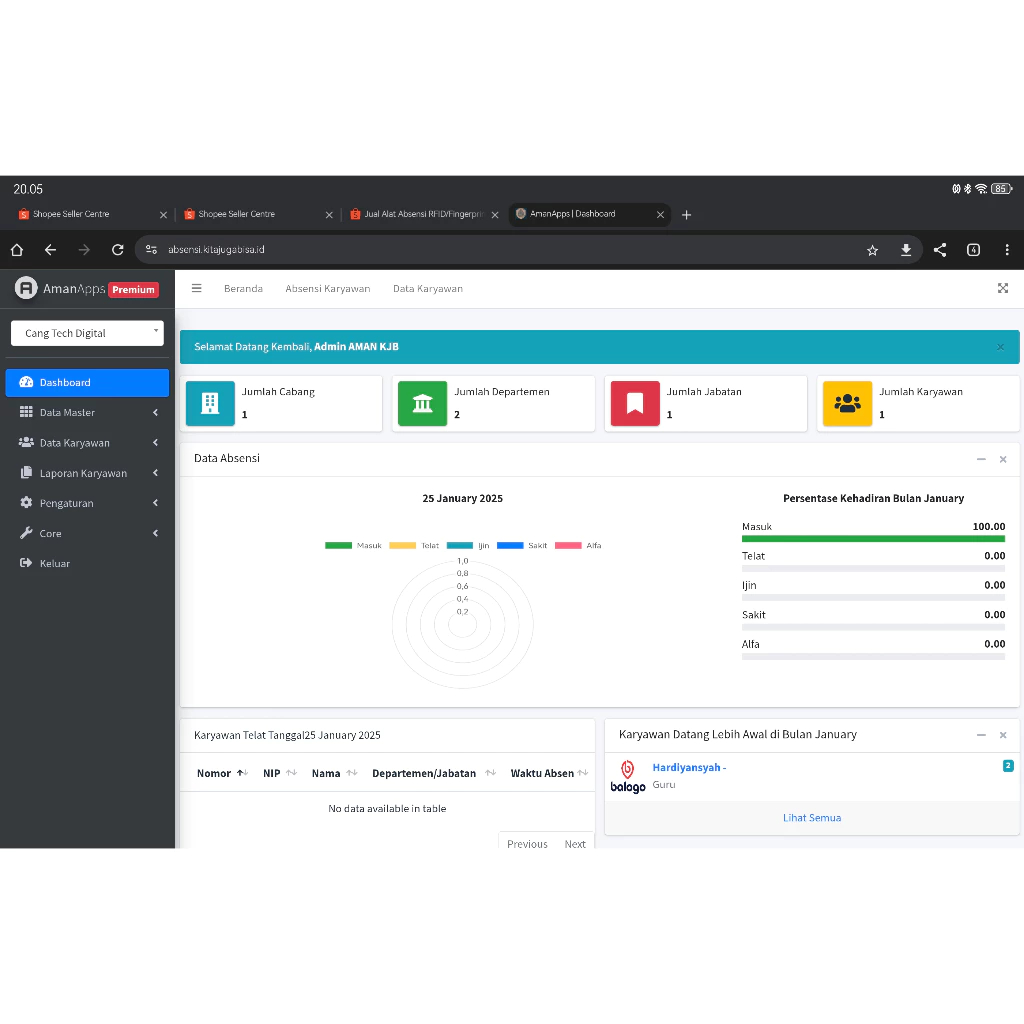The width and height of the screenshot is (1024, 1024).
Task: Click the Jumlah Departemen bank icon
Action: coord(422,403)
